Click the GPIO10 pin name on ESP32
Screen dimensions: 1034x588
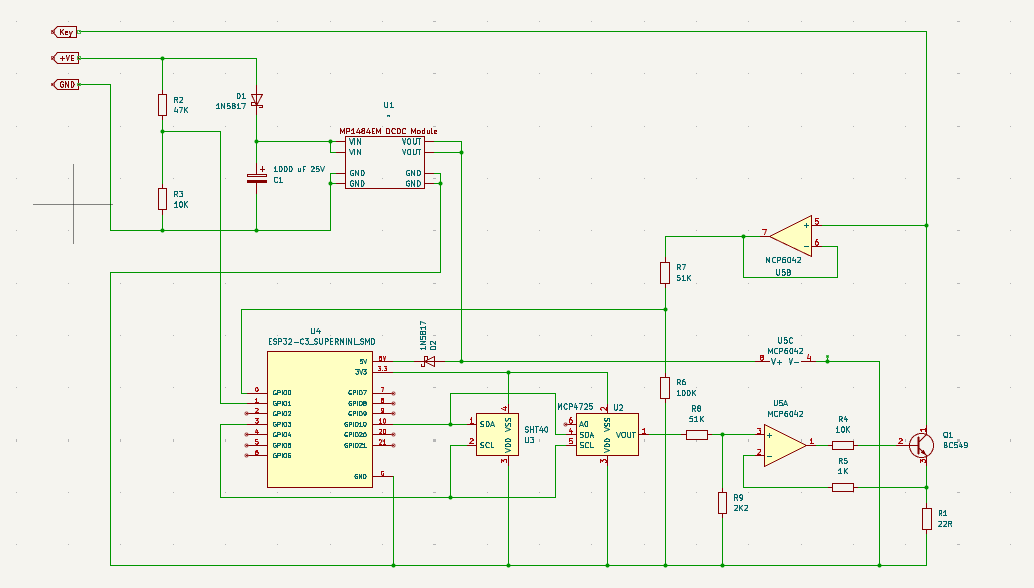[355, 425]
